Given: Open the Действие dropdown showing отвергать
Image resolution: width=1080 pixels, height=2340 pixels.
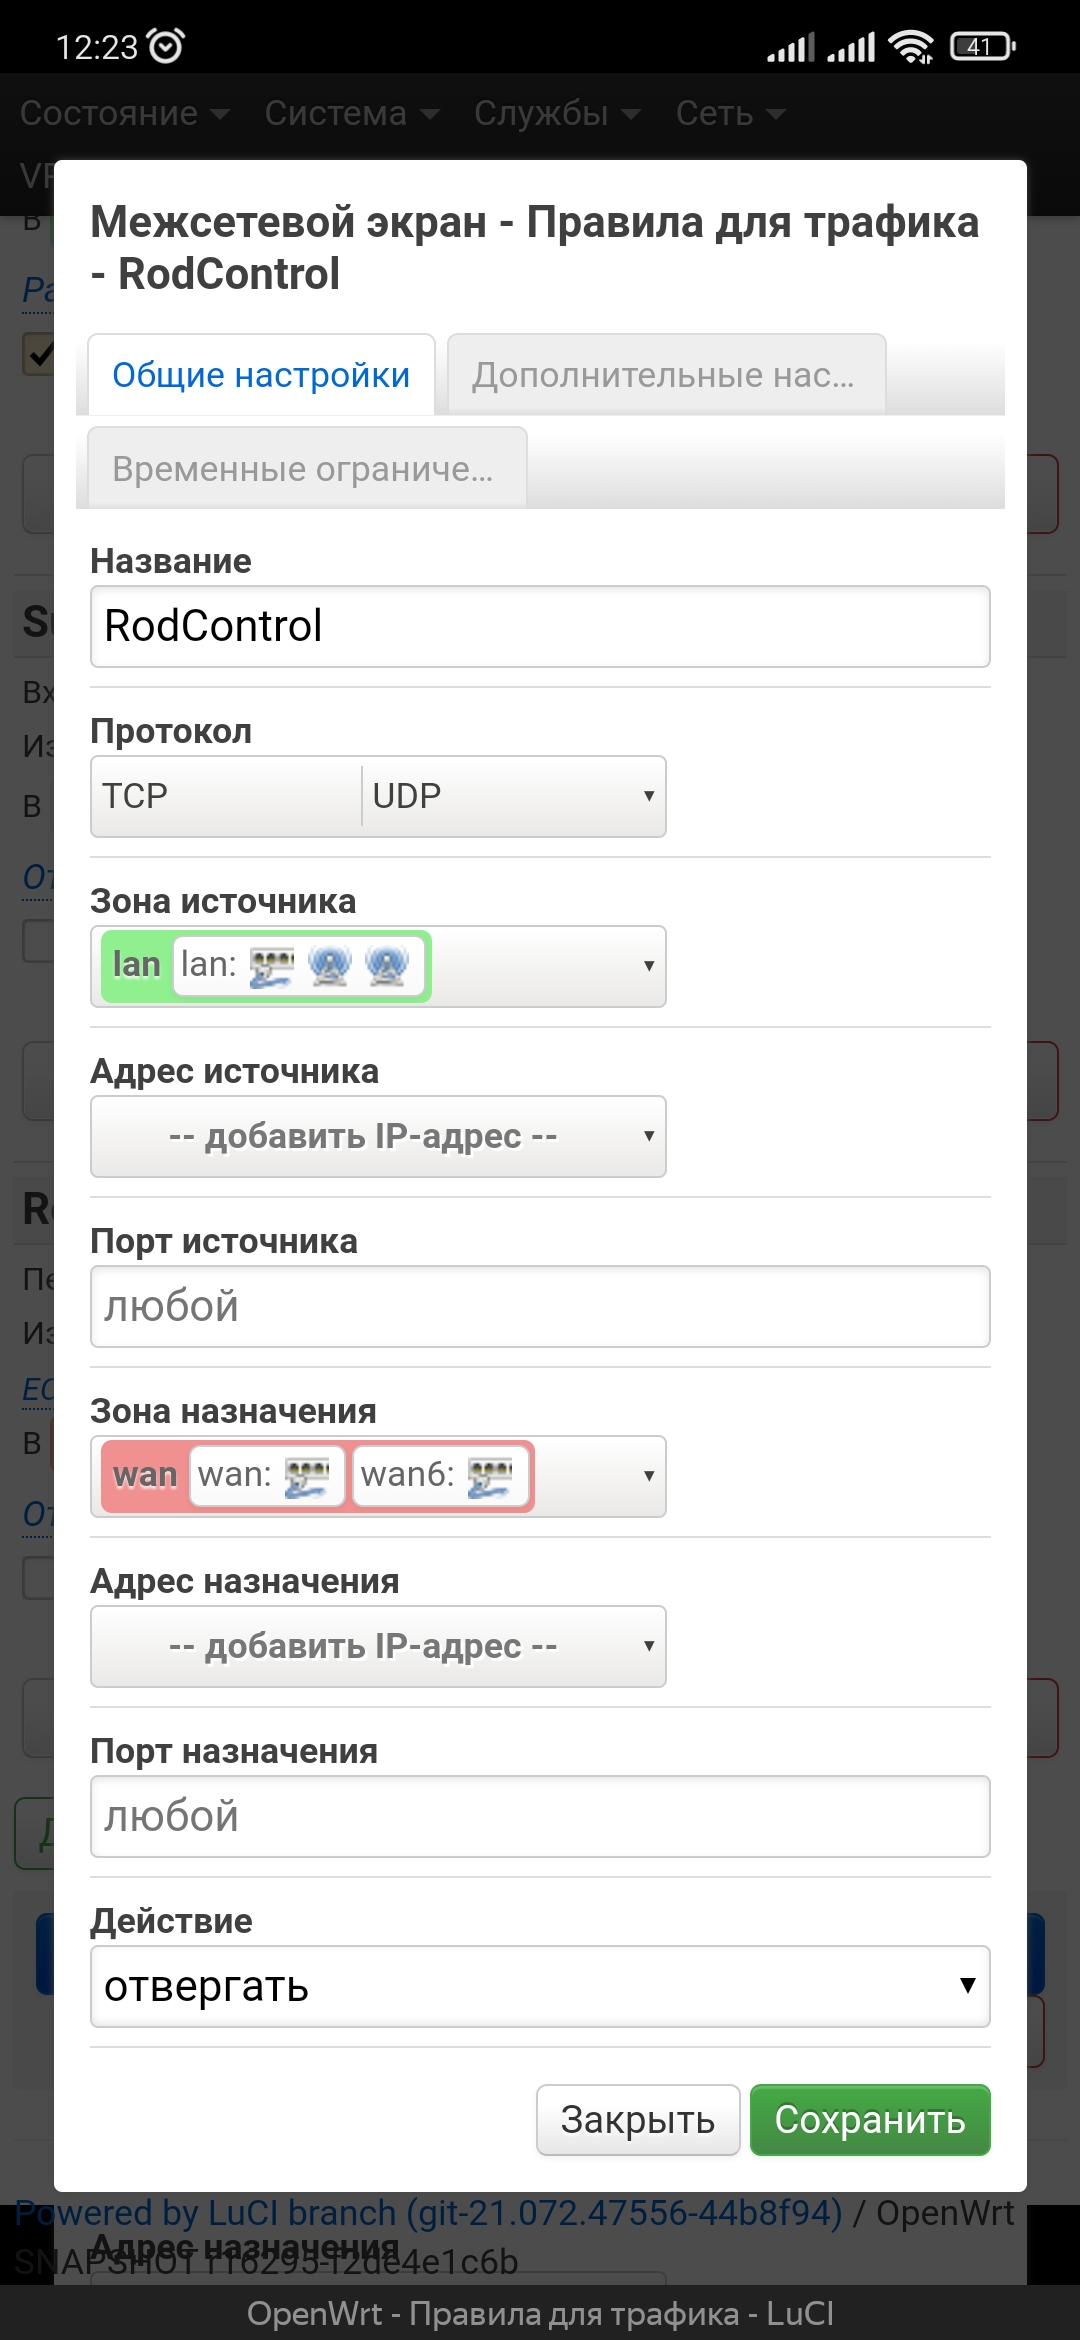Looking at the screenshot, I should (x=540, y=1987).
